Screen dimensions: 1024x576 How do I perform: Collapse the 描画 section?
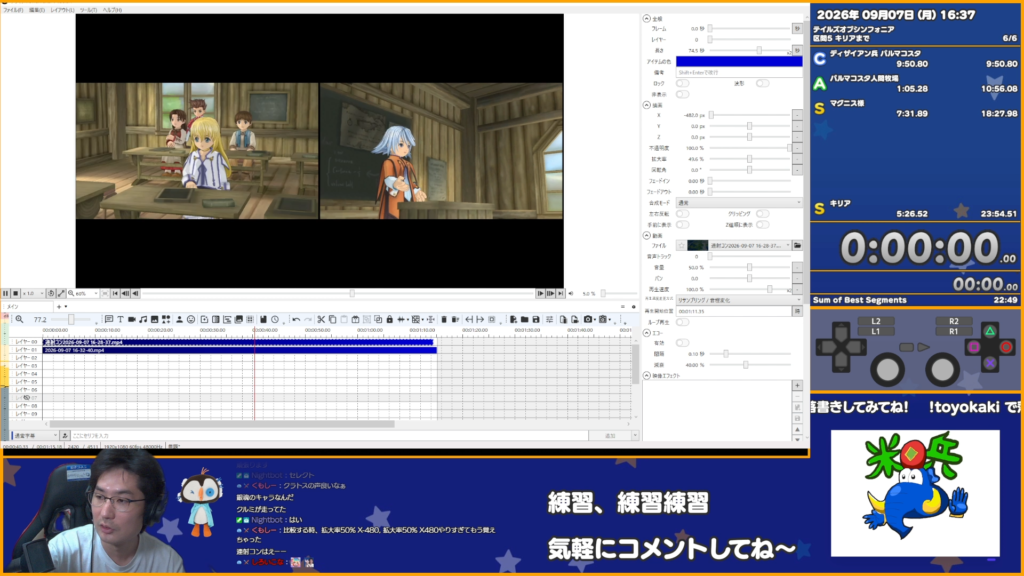click(x=647, y=105)
